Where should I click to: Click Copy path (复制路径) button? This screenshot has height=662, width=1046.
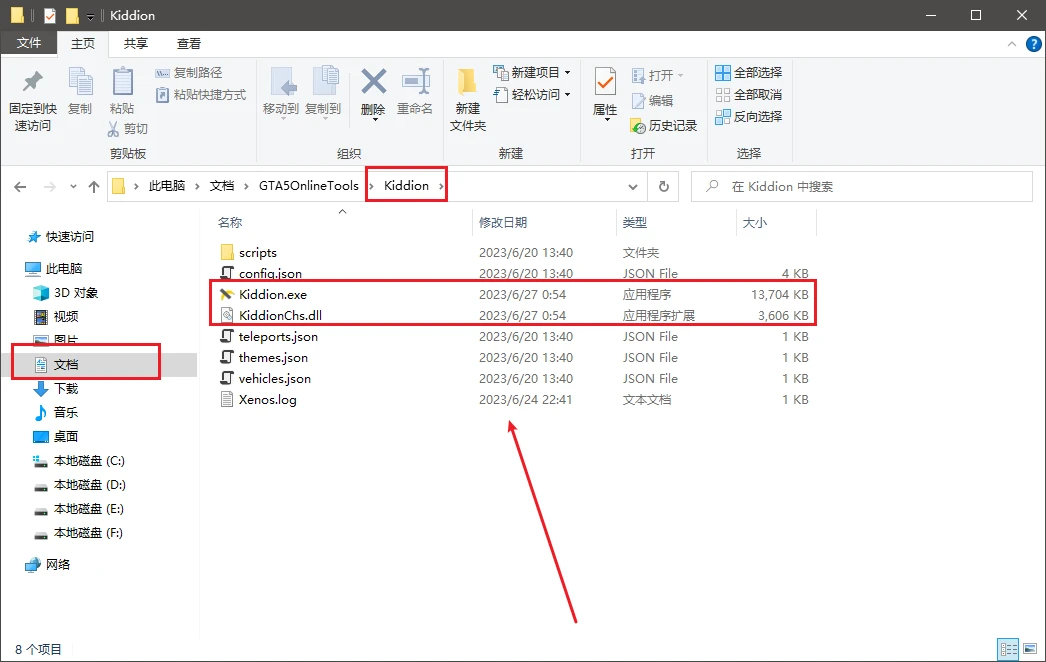(189, 73)
